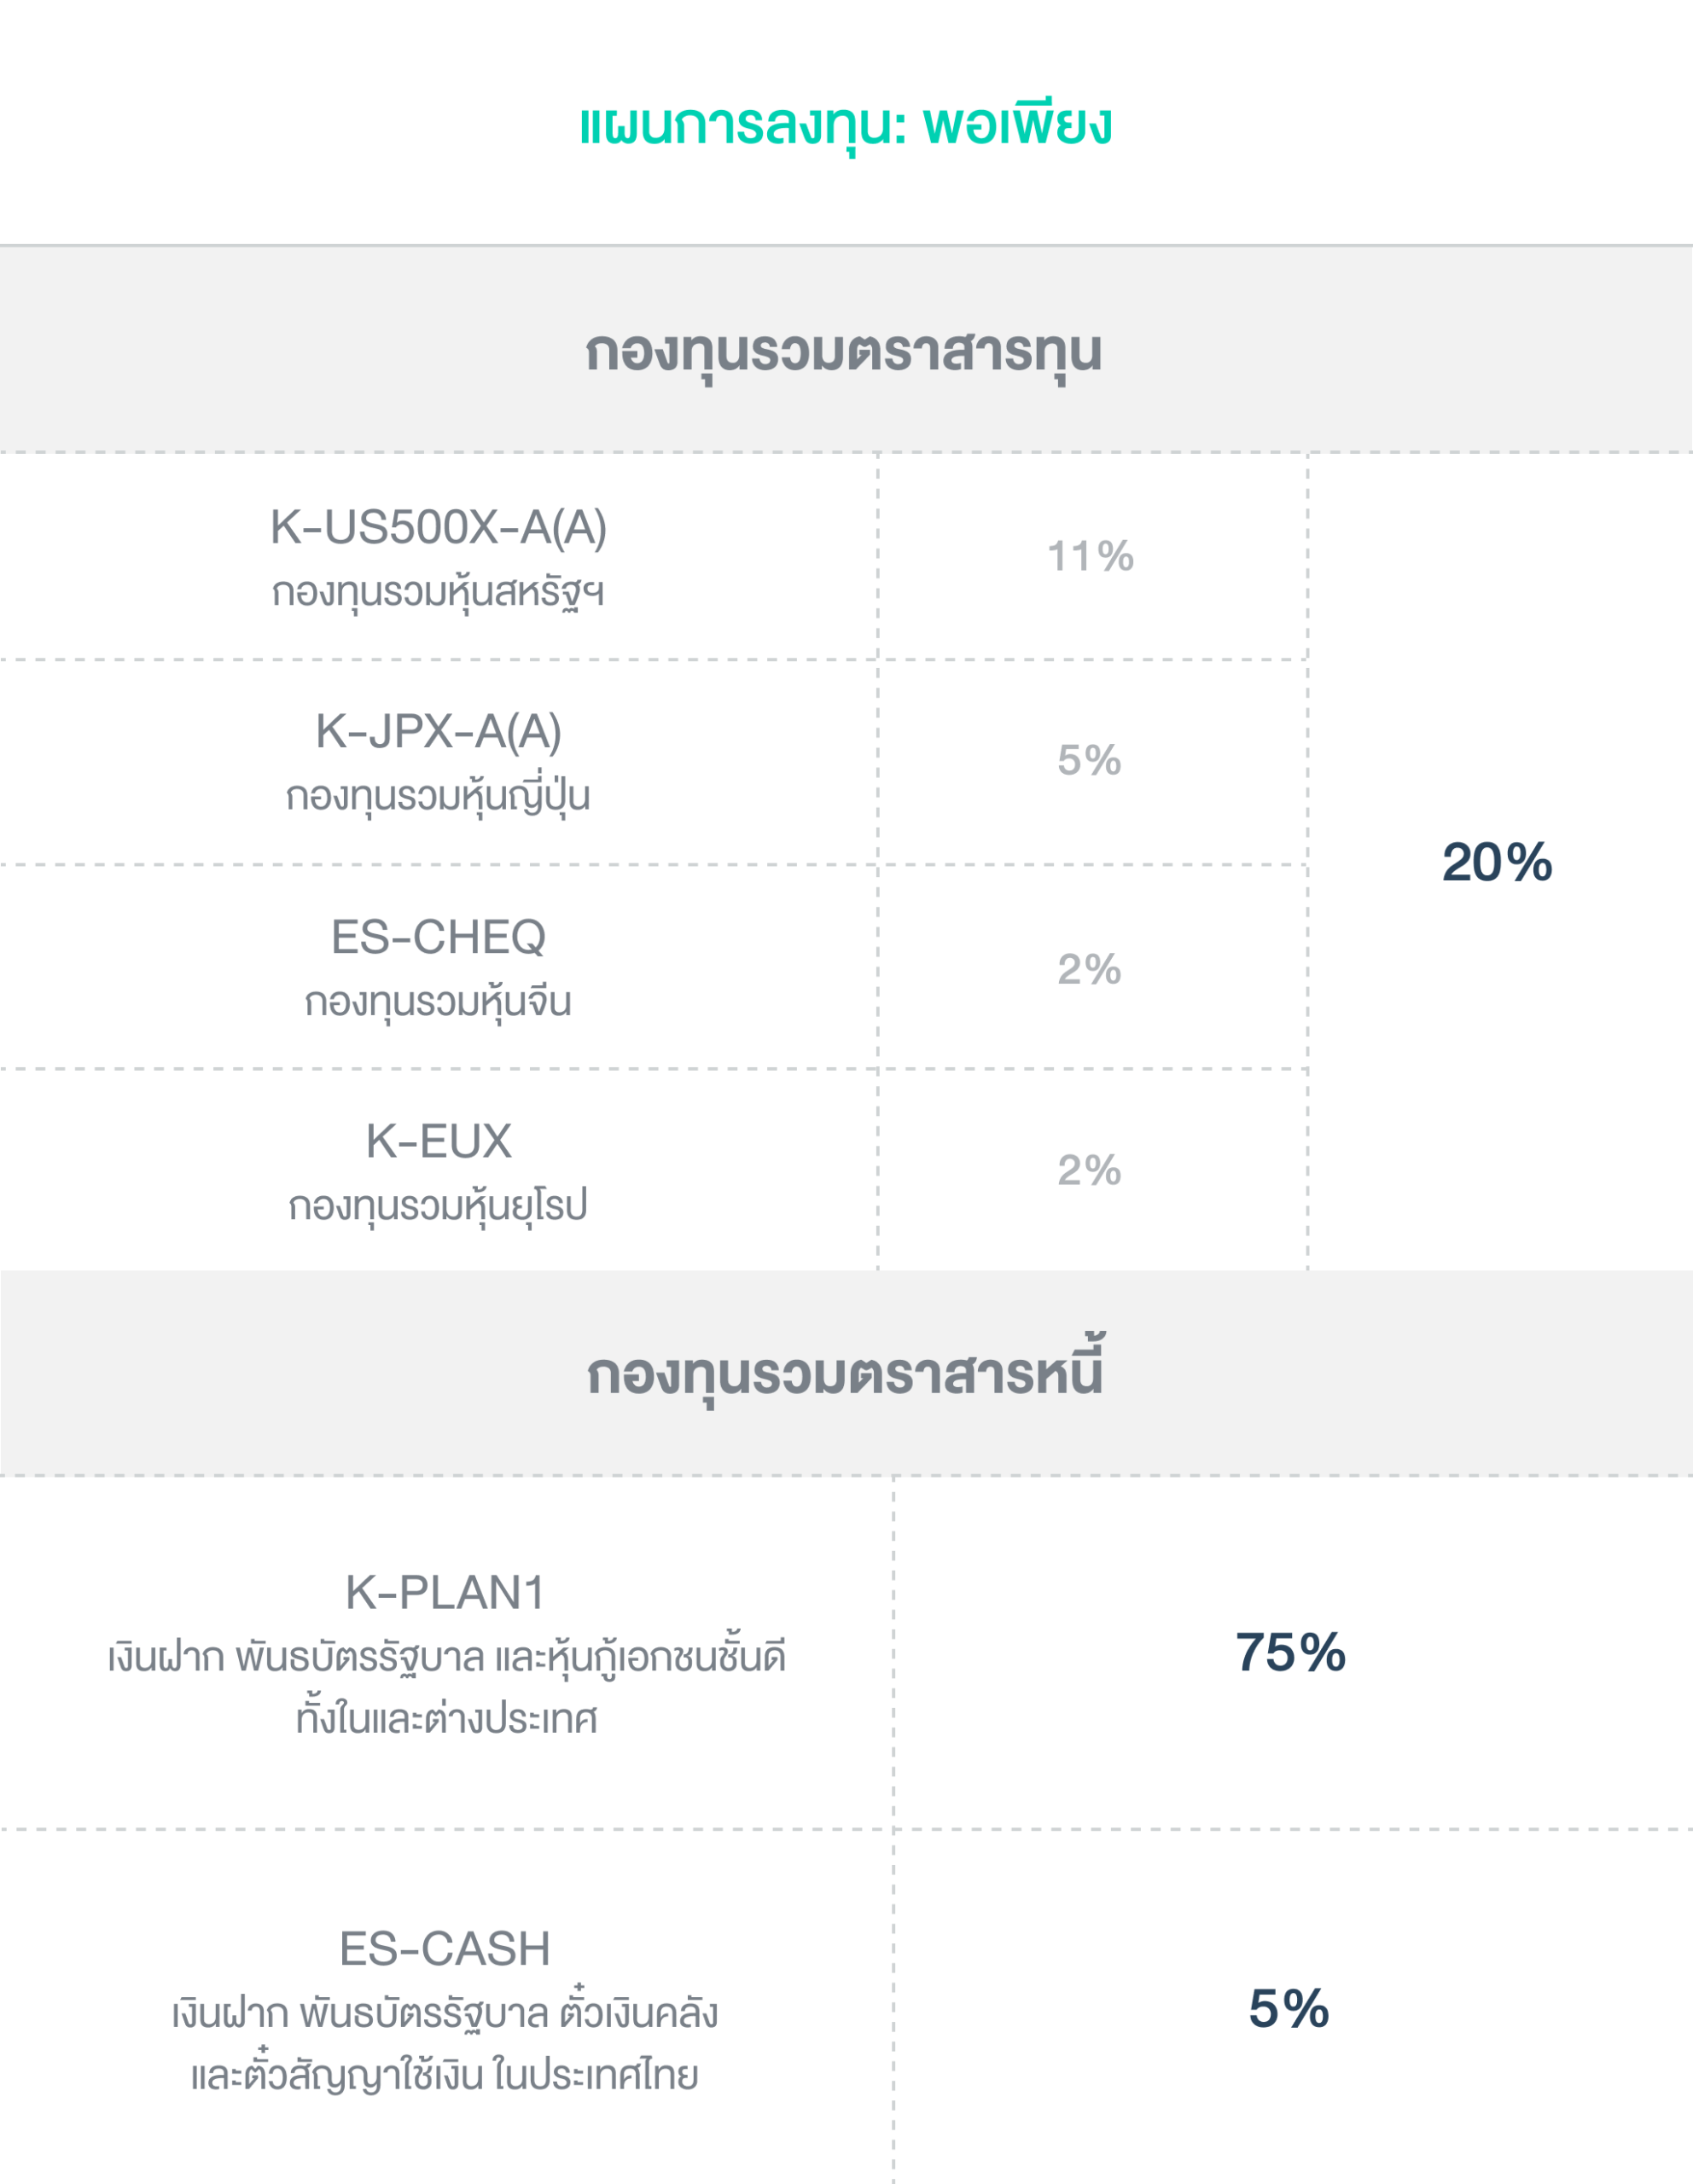Open the K-PLAN1 fund name

pyautogui.click(x=445, y=1593)
